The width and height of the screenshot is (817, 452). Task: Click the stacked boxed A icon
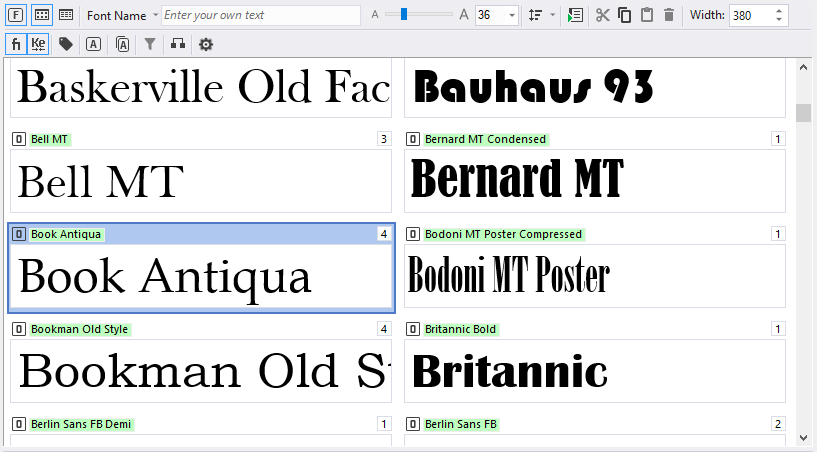point(122,44)
